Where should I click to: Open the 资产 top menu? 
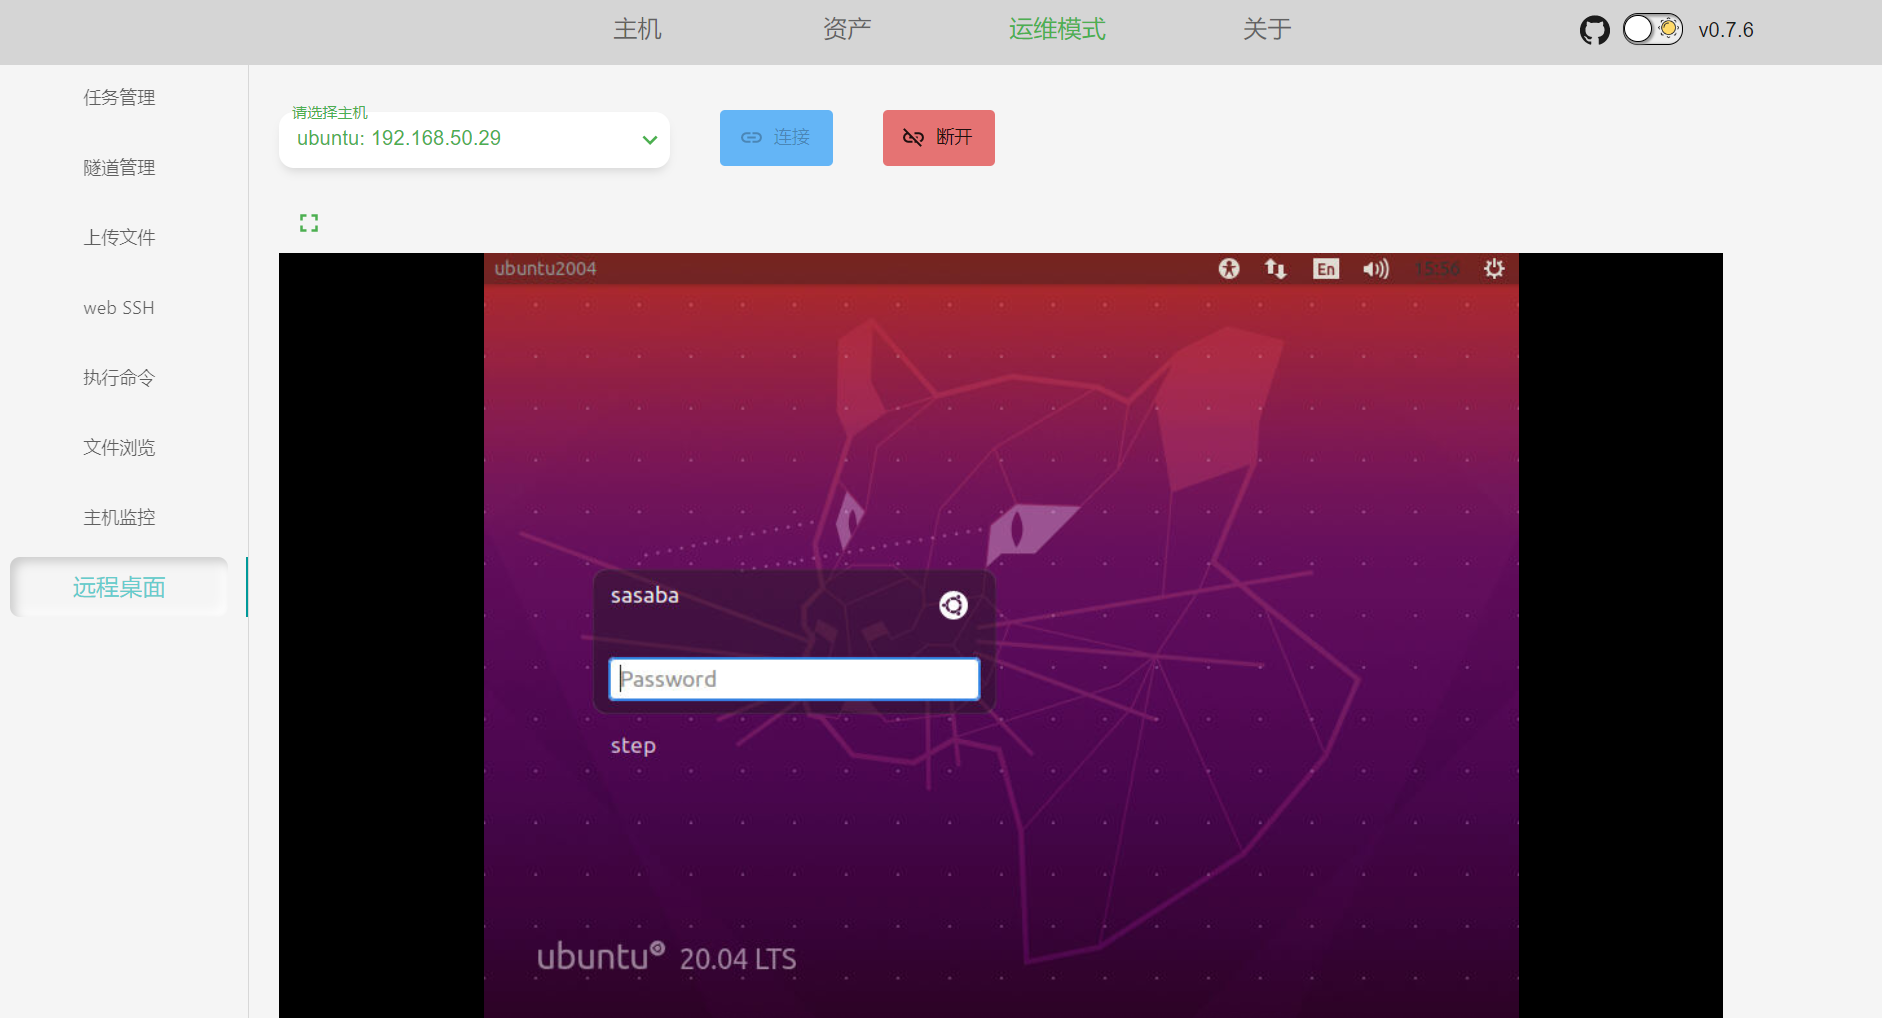847,29
